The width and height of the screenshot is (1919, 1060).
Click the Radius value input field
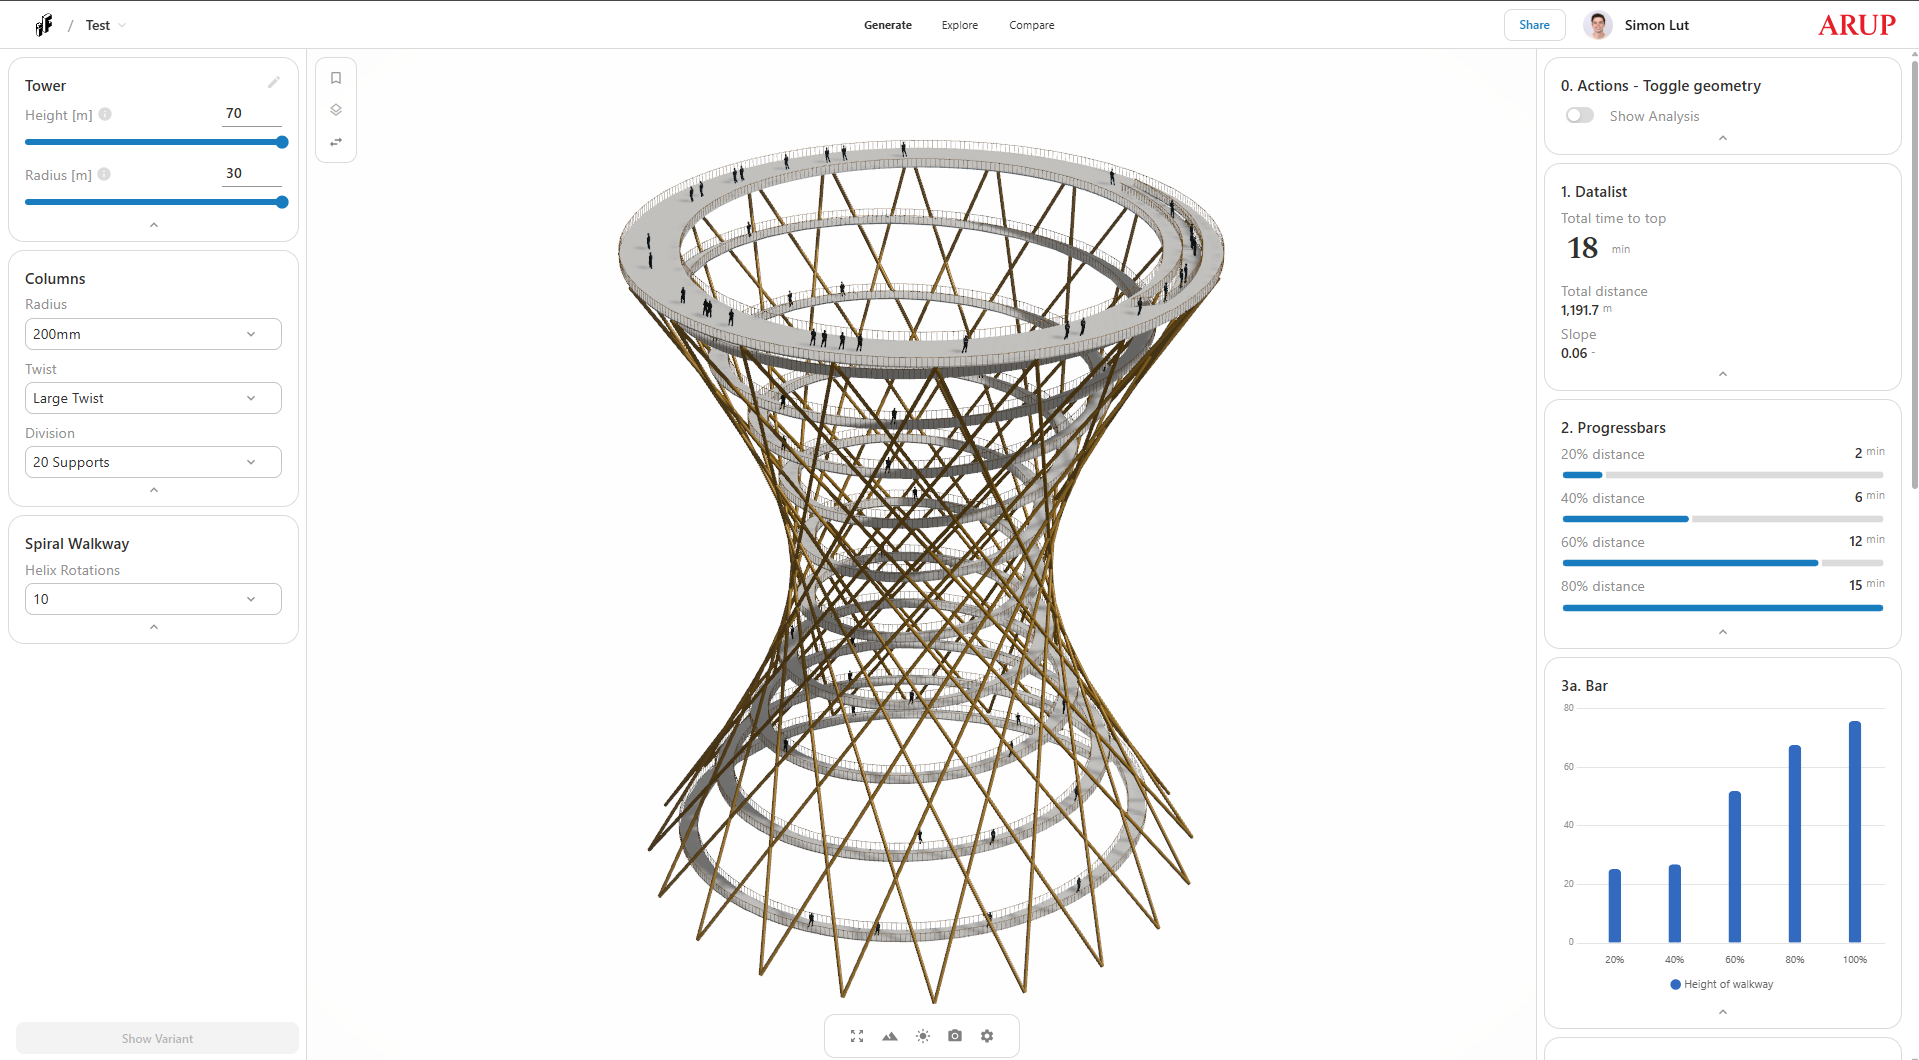pos(250,173)
